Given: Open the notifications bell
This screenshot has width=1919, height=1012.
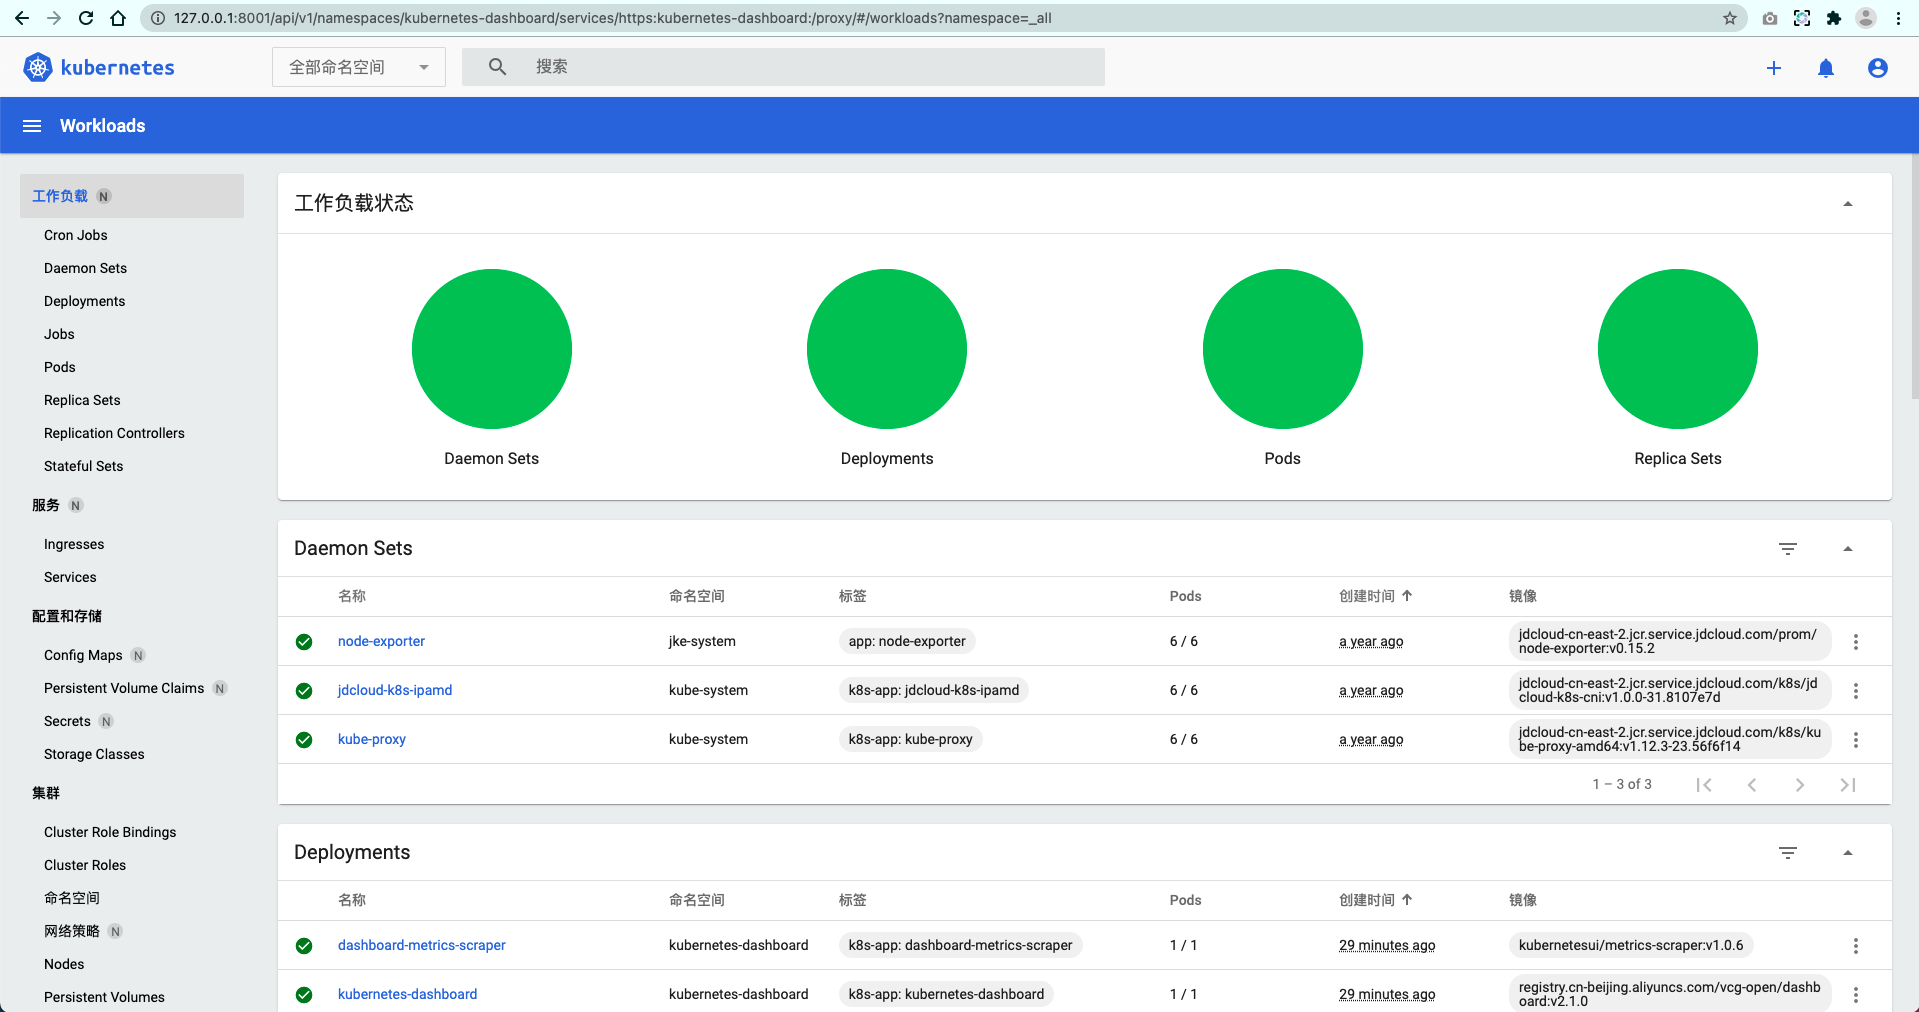Looking at the screenshot, I should click(x=1826, y=68).
